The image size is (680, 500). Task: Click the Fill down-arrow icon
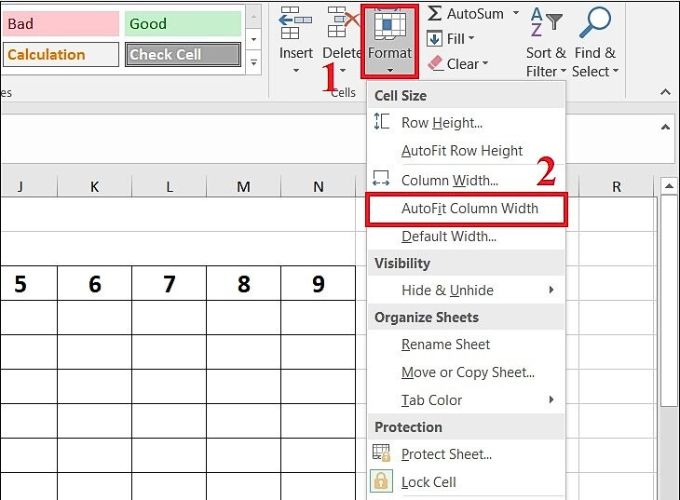tap(435, 39)
